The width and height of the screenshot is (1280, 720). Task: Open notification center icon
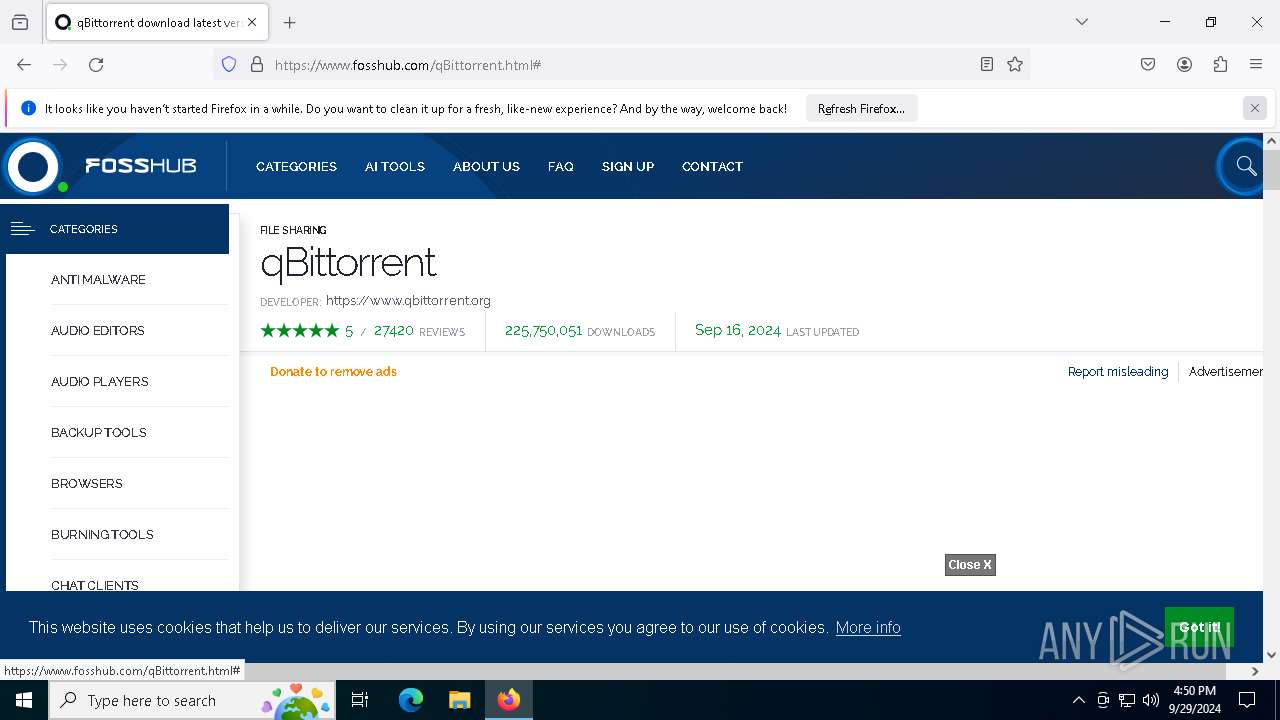[1247, 700]
